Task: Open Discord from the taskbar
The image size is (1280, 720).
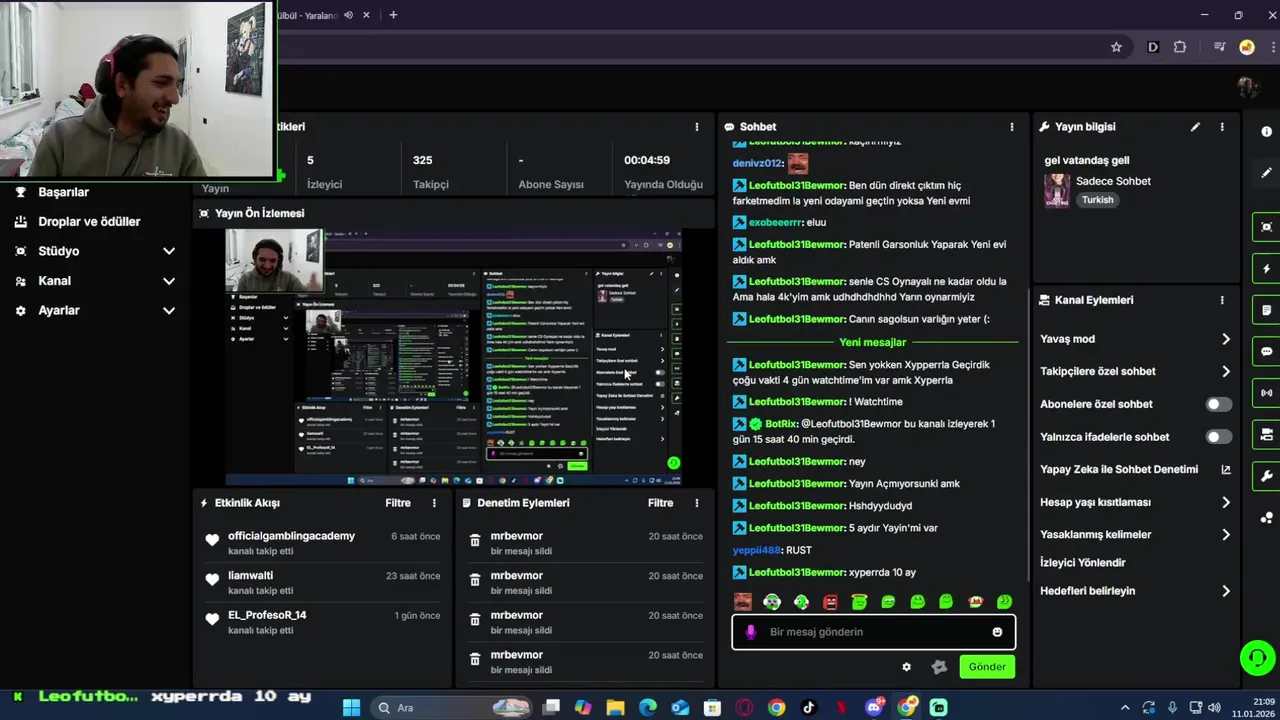Action: [874, 708]
